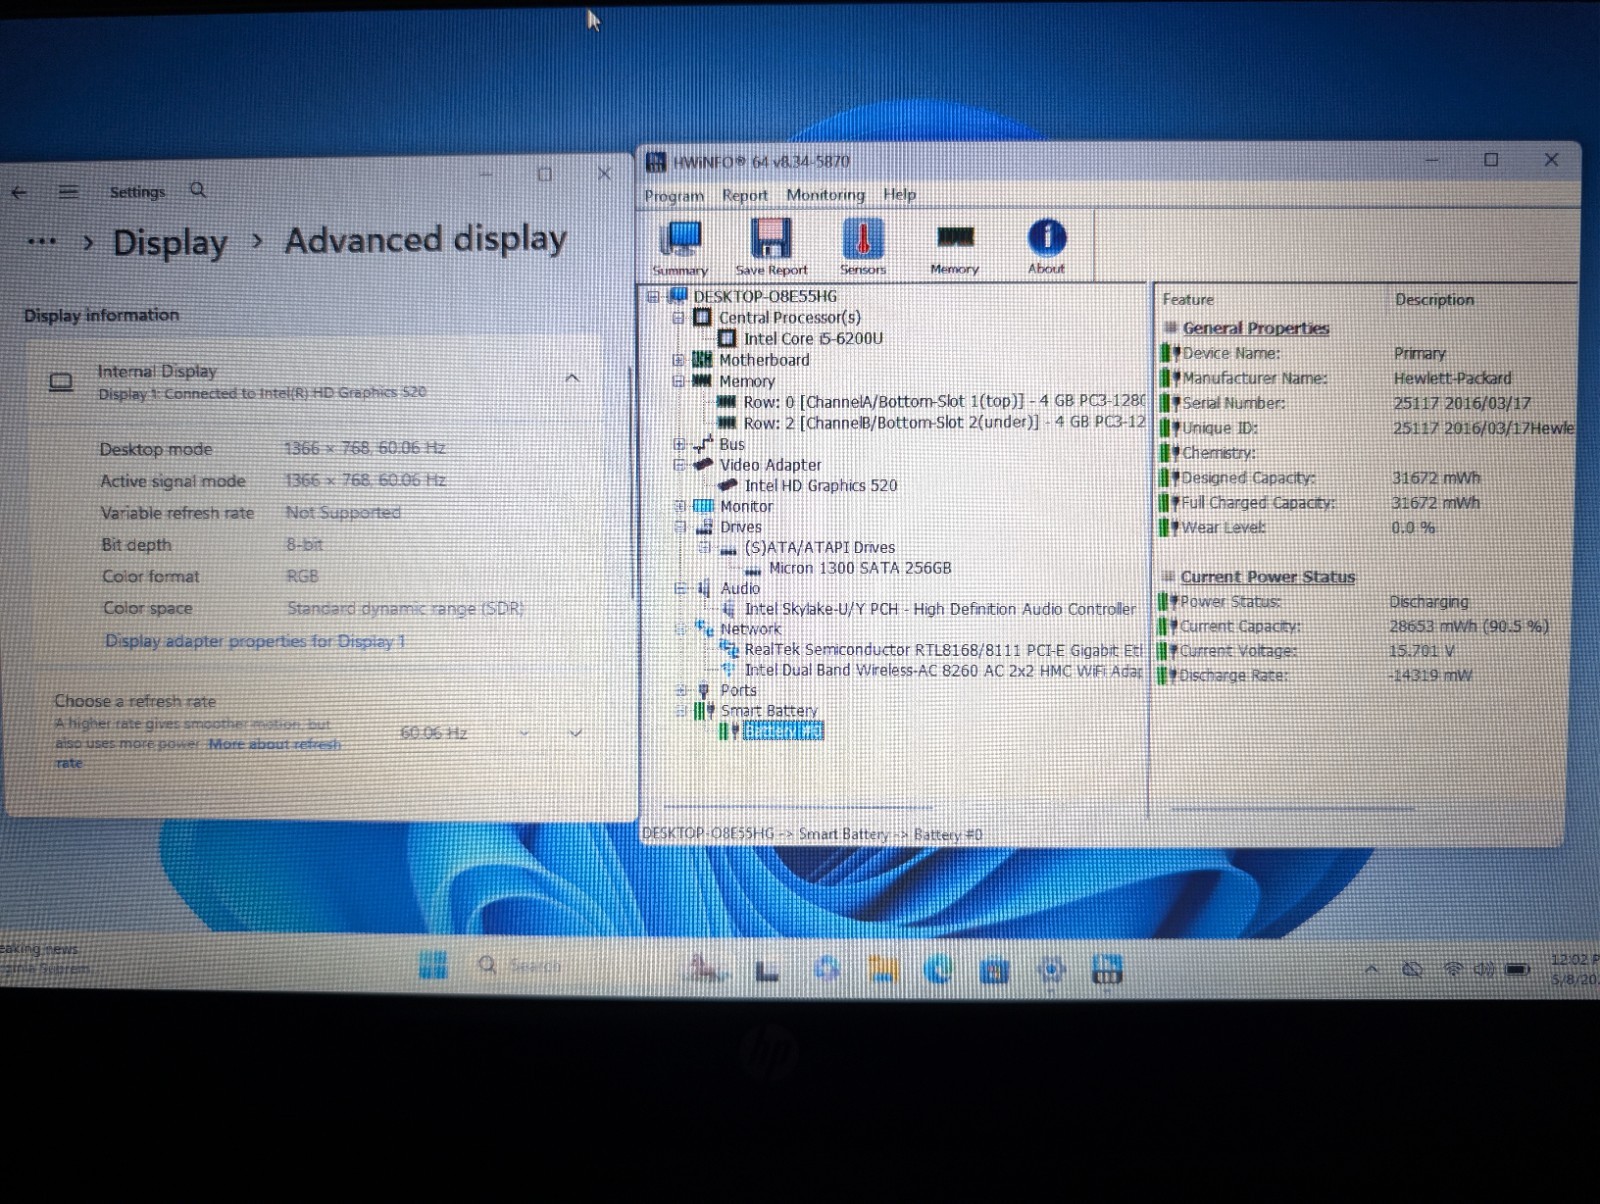Click the Current Capacity value 28653 mWh
Viewport: 1600px width, 1204px height.
tap(1468, 626)
